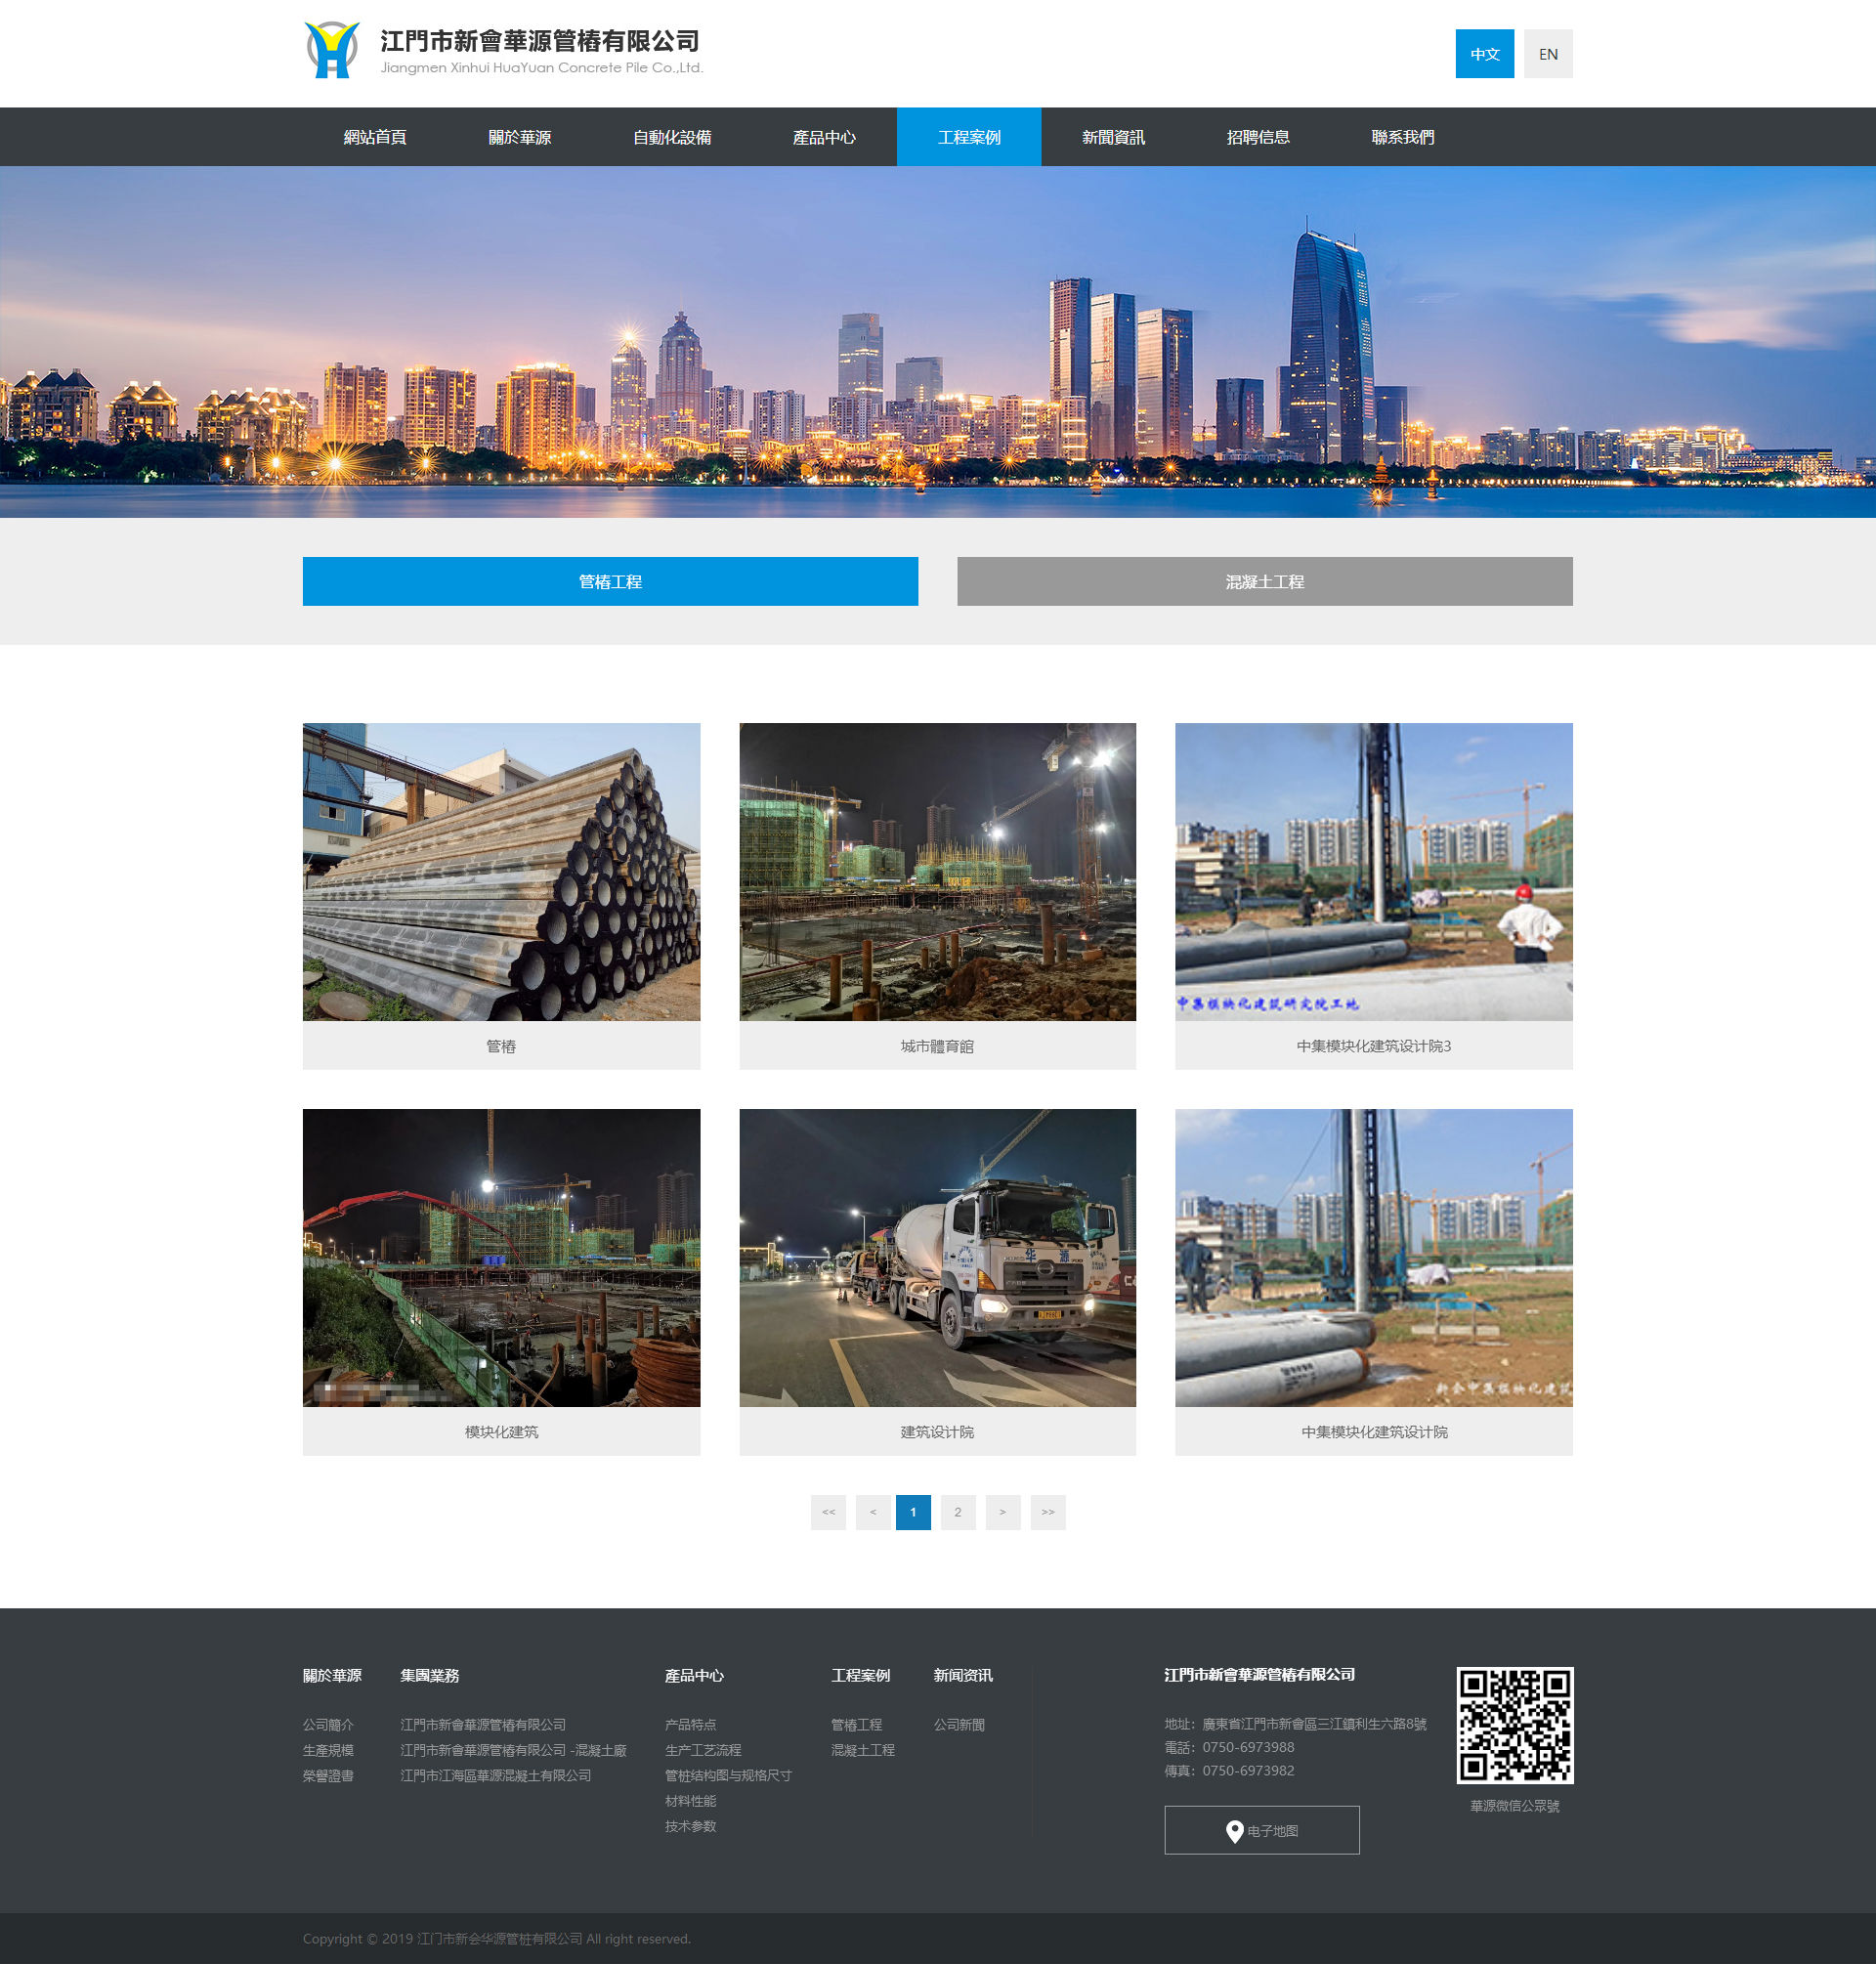Select 中文 language option
The width and height of the screenshot is (1876, 1964).
click(1484, 54)
